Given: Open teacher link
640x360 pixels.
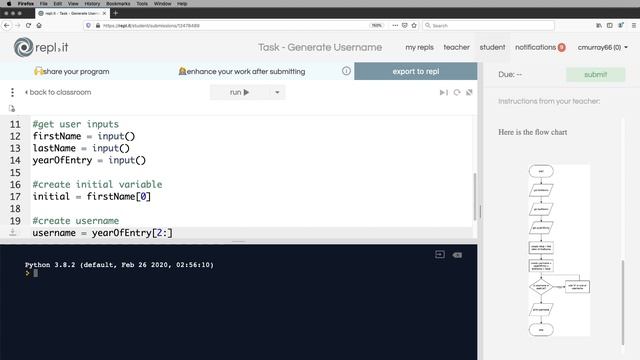Looking at the screenshot, I should [456, 47].
